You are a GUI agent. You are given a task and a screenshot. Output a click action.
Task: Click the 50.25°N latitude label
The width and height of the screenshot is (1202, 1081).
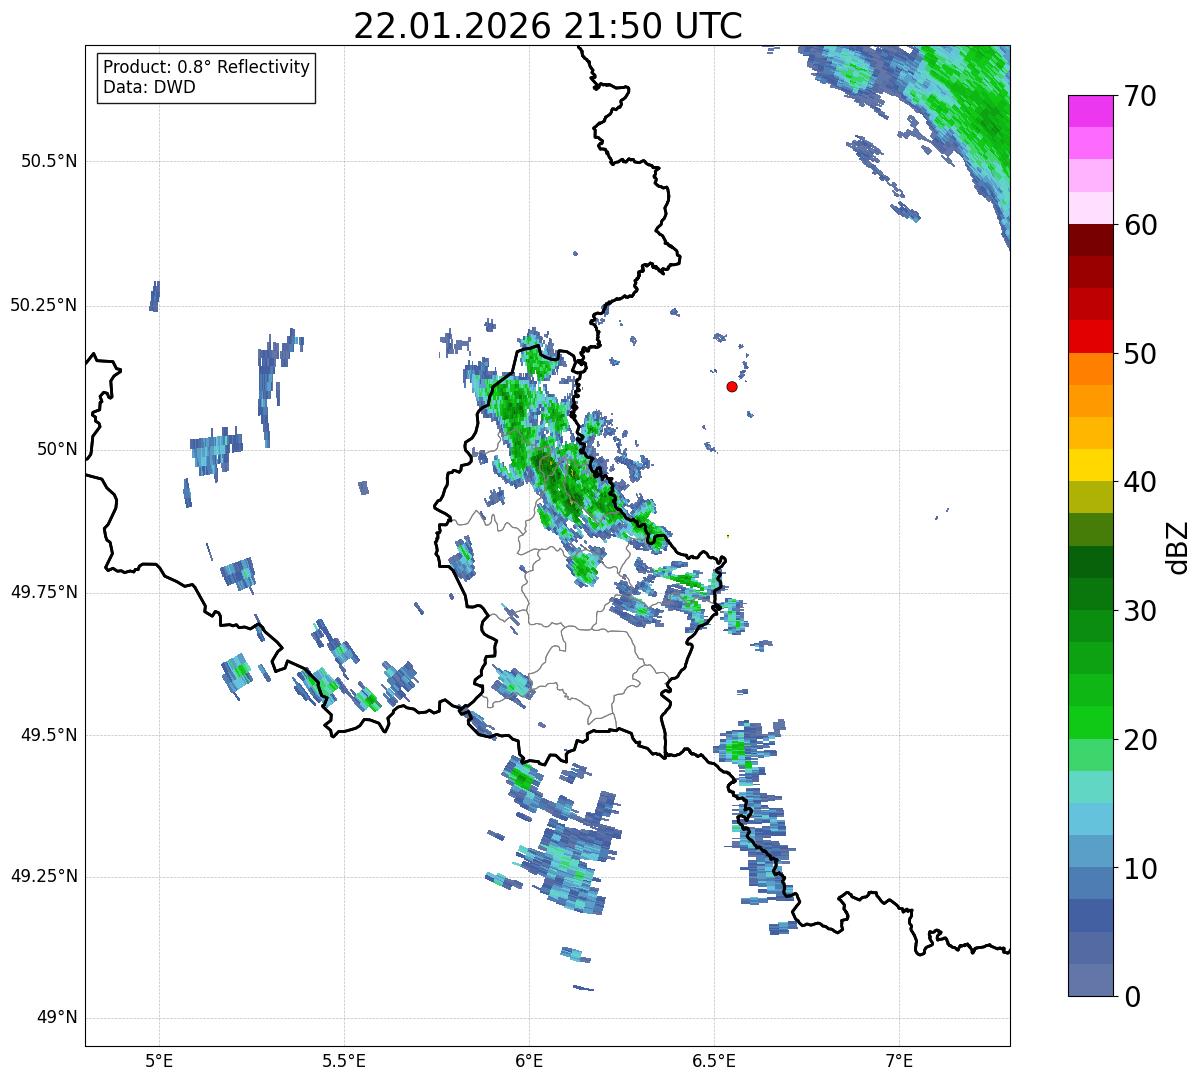pos(44,305)
